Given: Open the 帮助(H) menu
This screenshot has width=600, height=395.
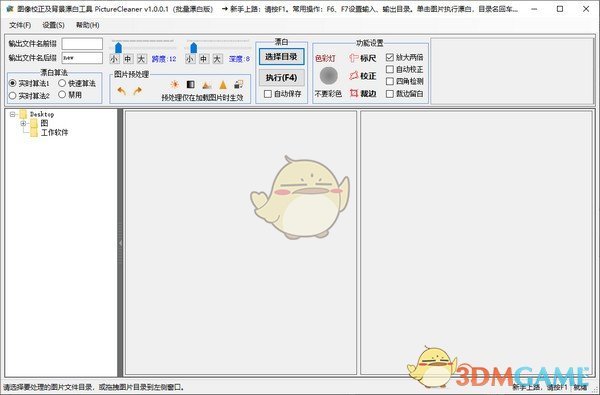Looking at the screenshot, I should click(88, 25).
